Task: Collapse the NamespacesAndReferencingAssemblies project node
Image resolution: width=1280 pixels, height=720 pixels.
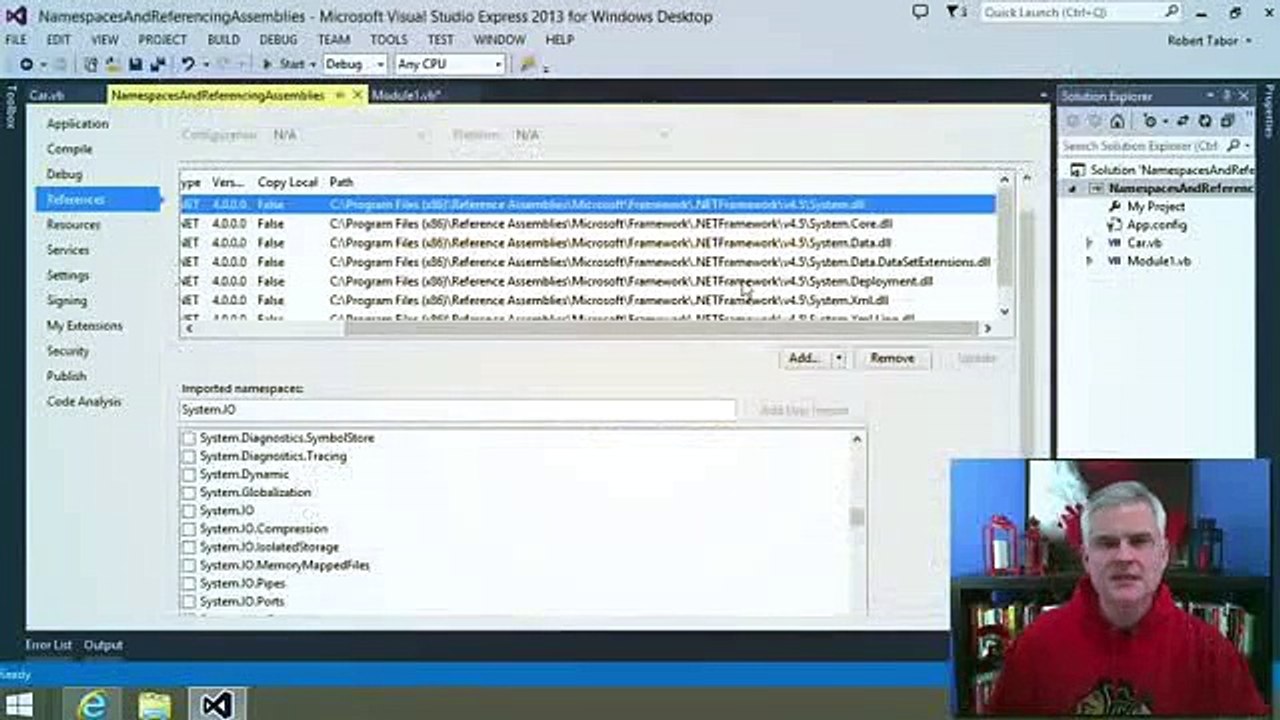Action: pyautogui.click(x=1074, y=188)
